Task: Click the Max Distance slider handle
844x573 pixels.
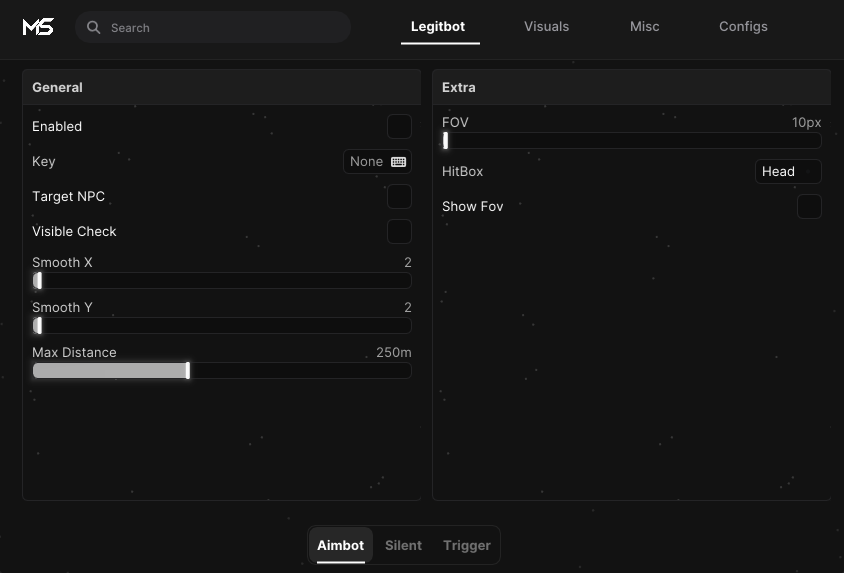Action: (188, 371)
